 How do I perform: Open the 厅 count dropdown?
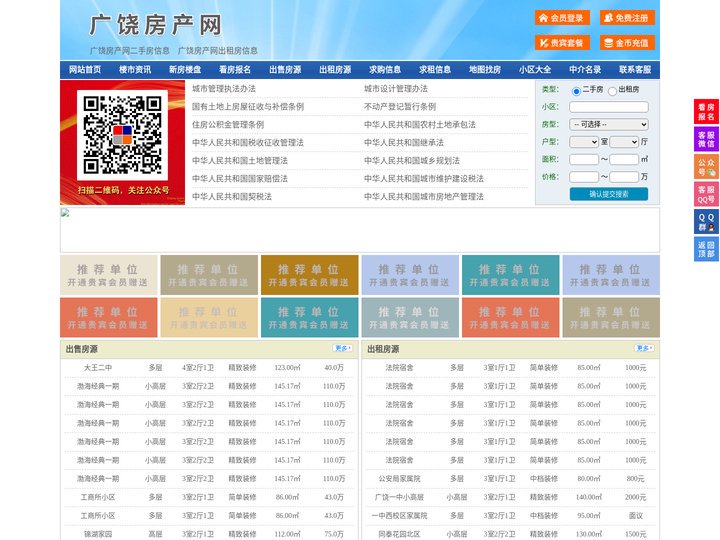click(624, 142)
